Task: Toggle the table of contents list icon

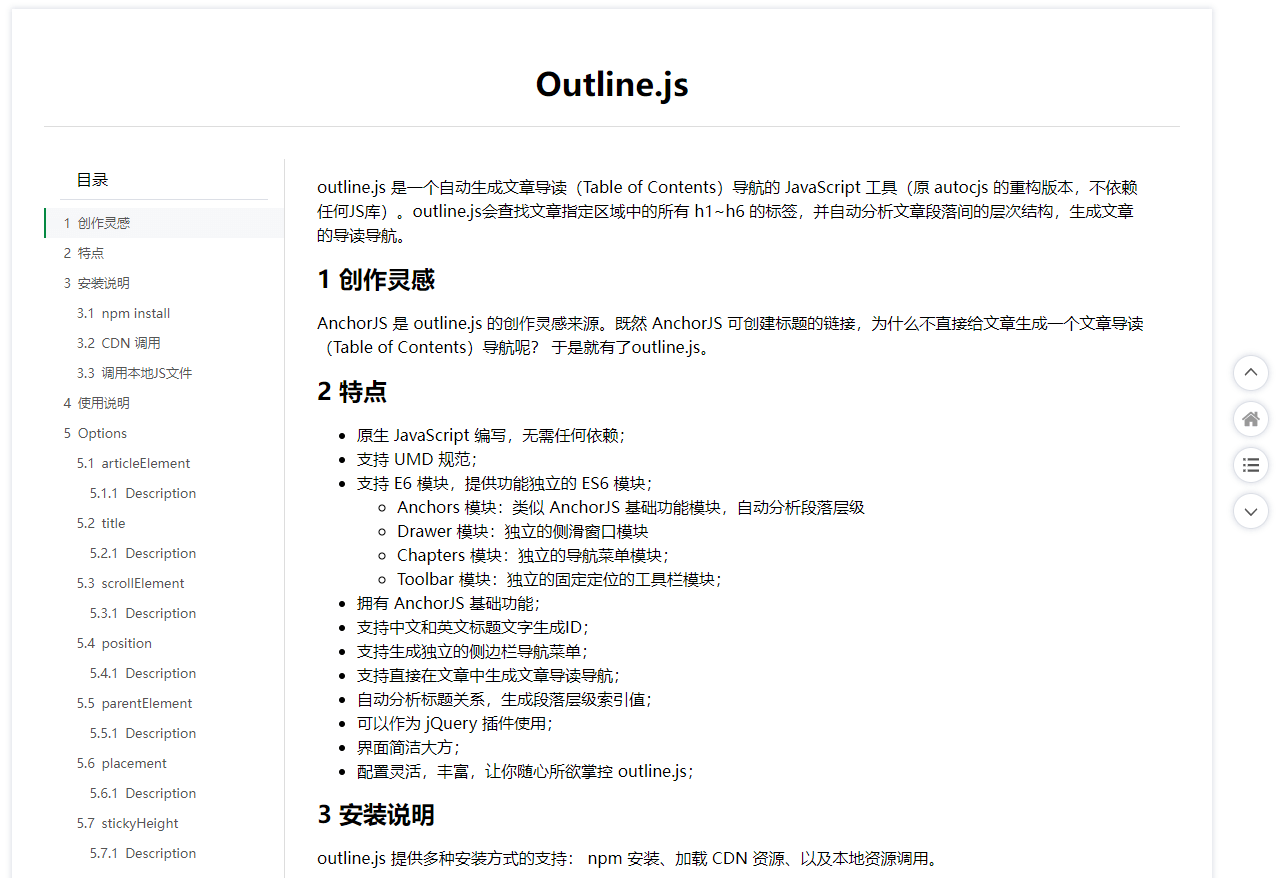Action: pyautogui.click(x=1250, y=465)
